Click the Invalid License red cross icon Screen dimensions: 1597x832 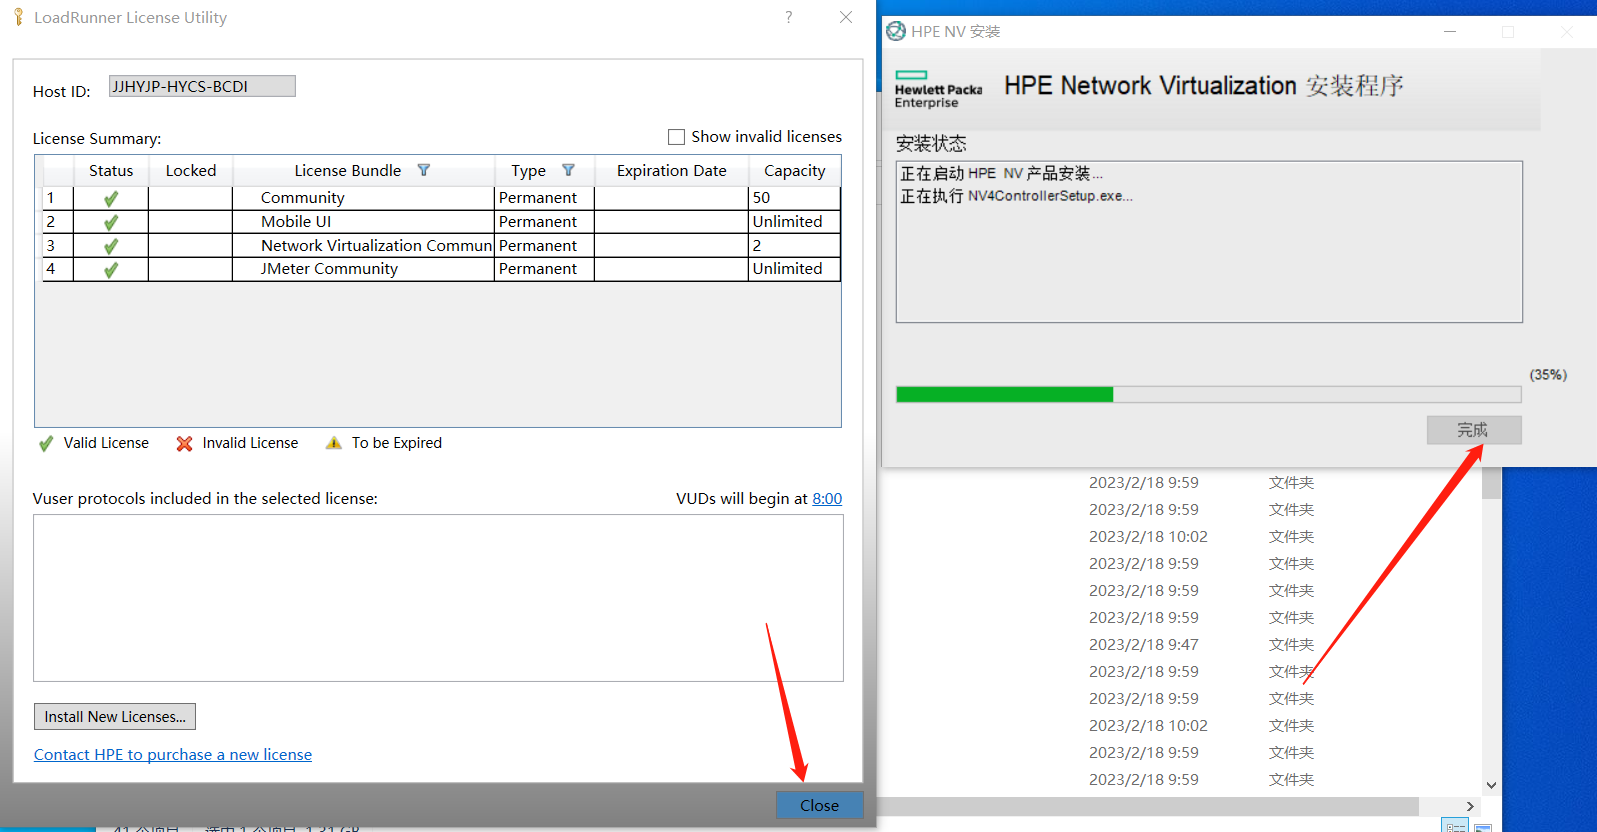tap(184, 443)
